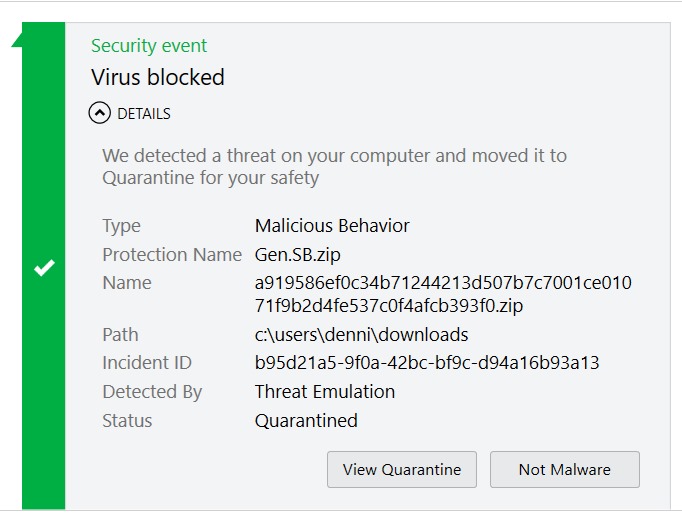Click the Threat Emulation detected-by value

pos(325,391)
